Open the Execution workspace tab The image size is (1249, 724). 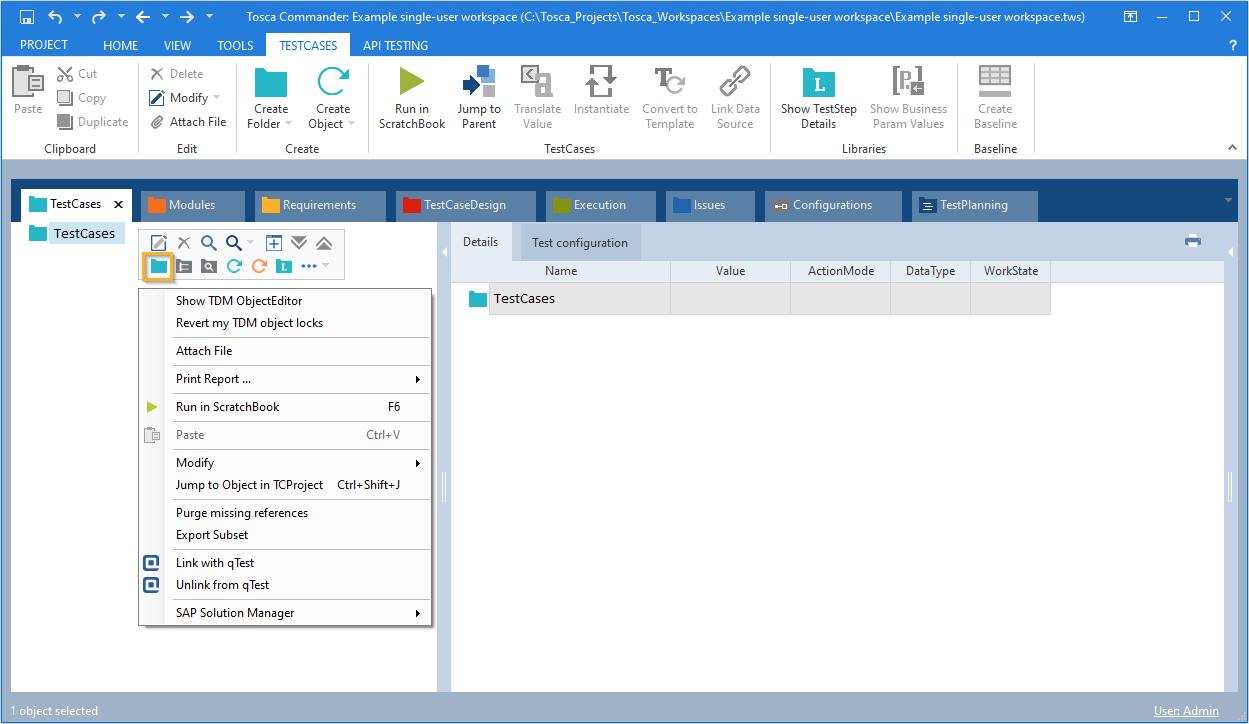tap(599, 205)
